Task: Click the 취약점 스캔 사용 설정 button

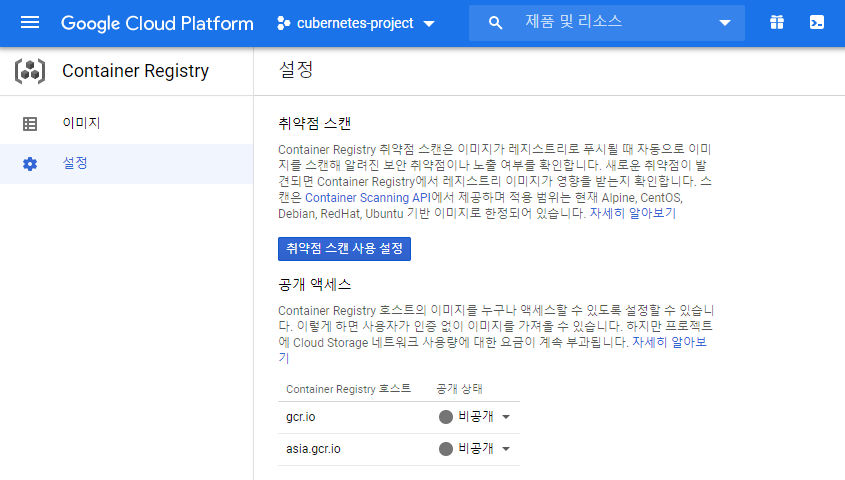Action: click(x=344, y=249)
